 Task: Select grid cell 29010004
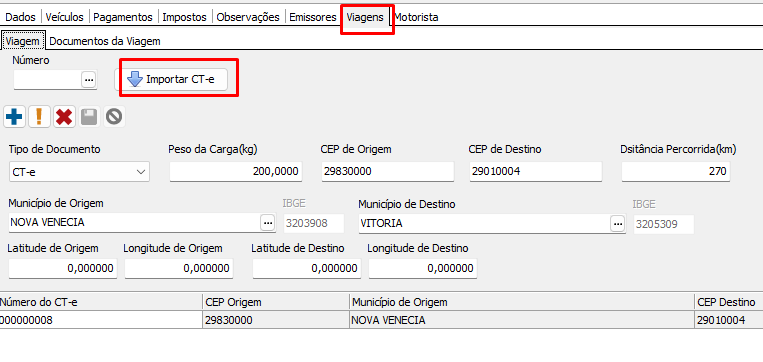click(x=728, y=320)
